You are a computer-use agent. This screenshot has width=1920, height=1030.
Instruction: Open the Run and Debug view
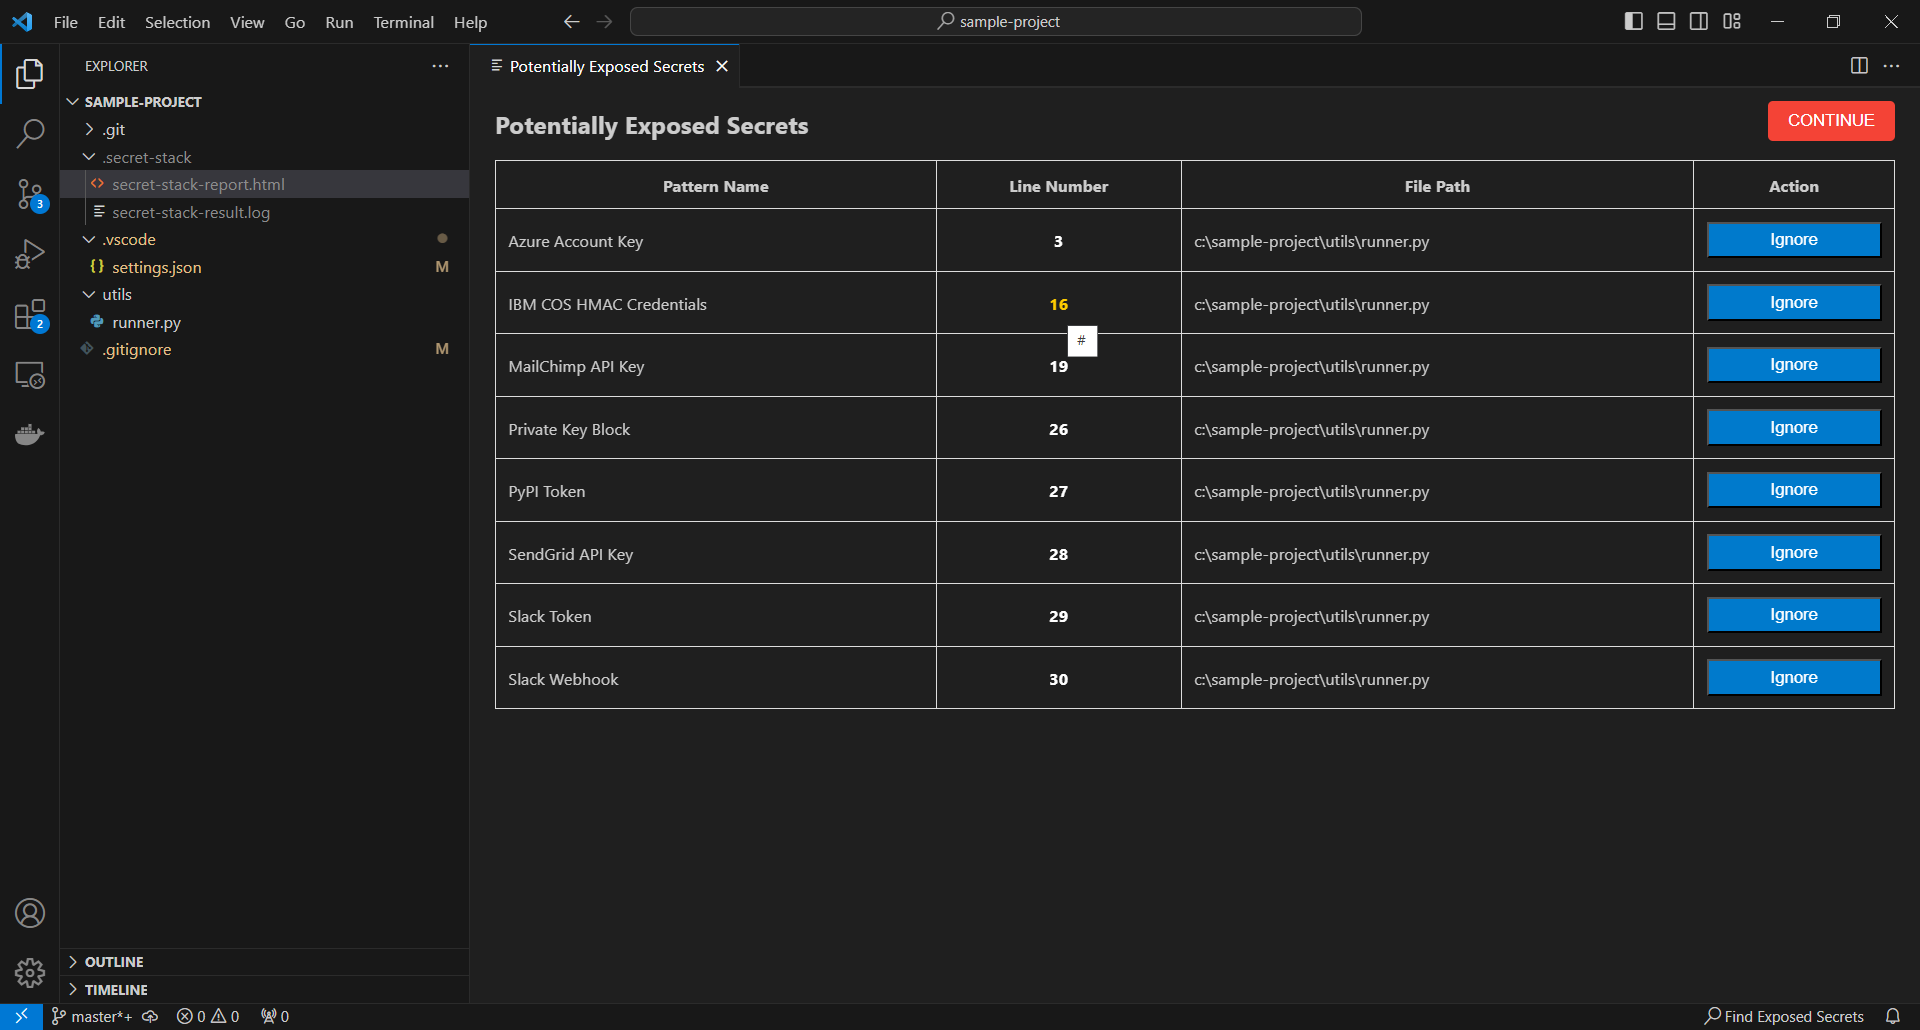pyautogui.click(x=30, y=254)
